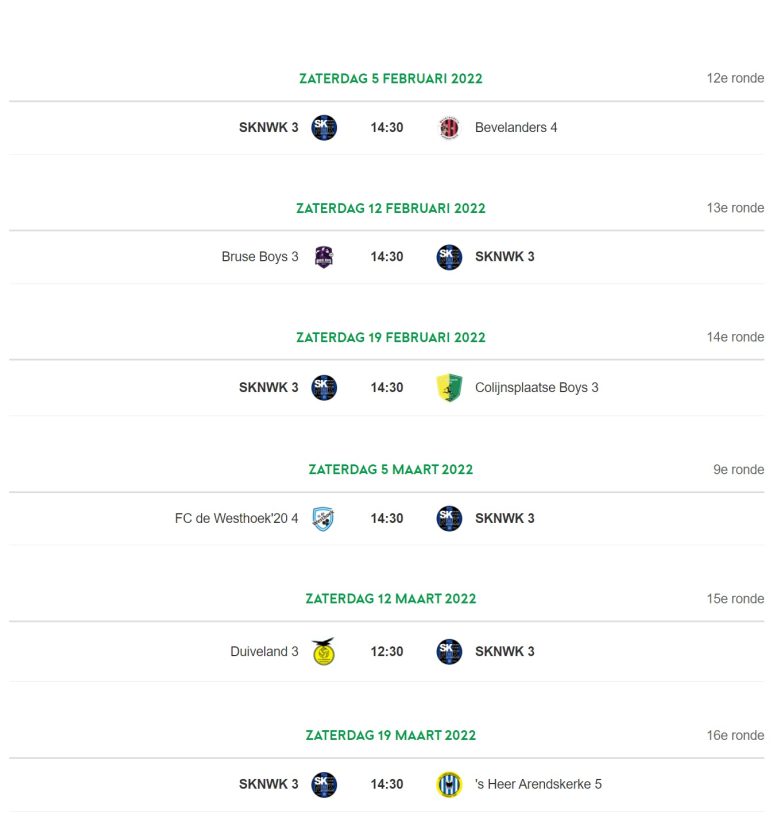Open the Bevelanders 4 team name
This screenshot has width=777, height=822.
click(516, 127)
